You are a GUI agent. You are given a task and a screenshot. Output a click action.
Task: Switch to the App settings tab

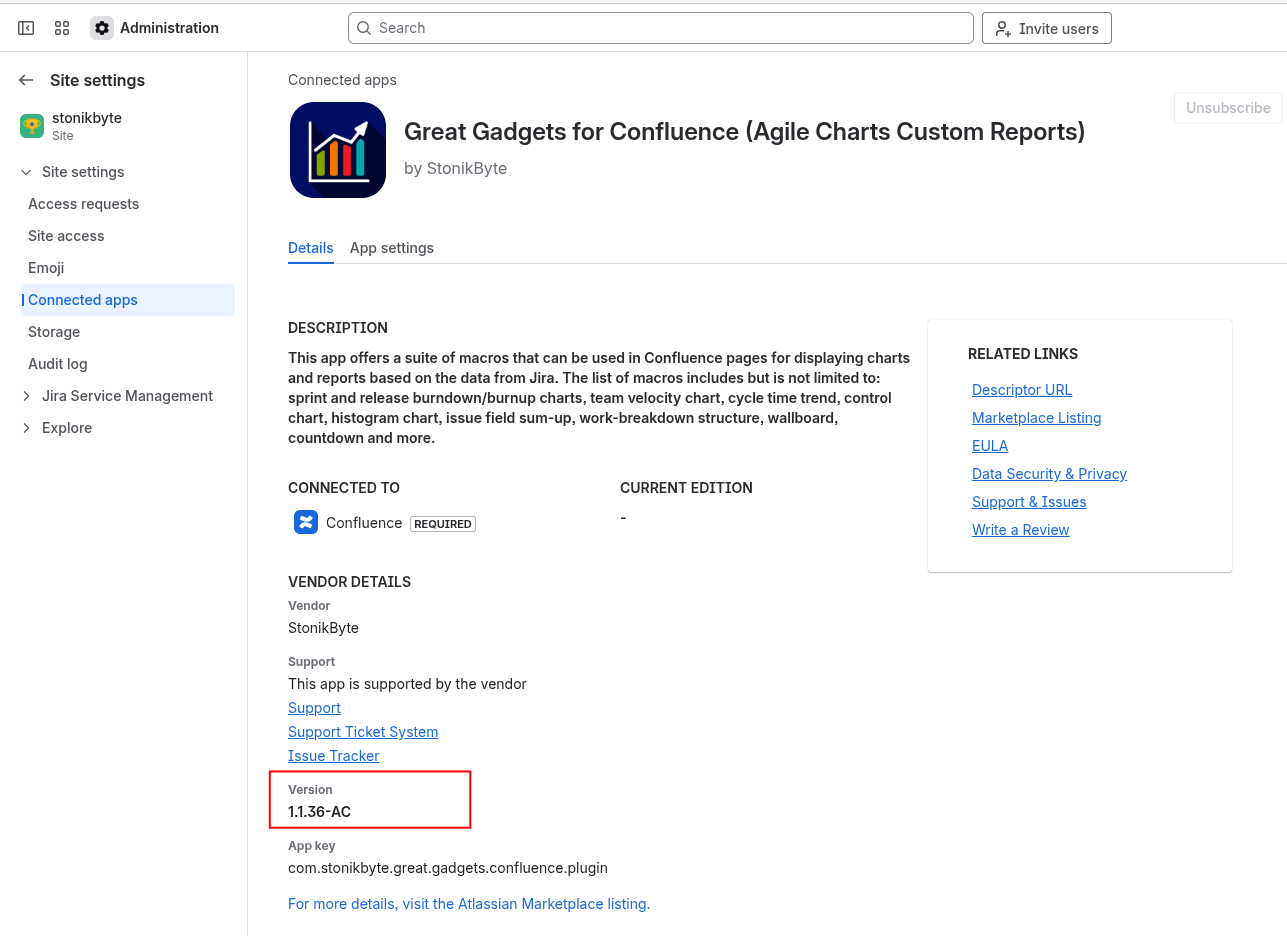[x=391, y=248]
